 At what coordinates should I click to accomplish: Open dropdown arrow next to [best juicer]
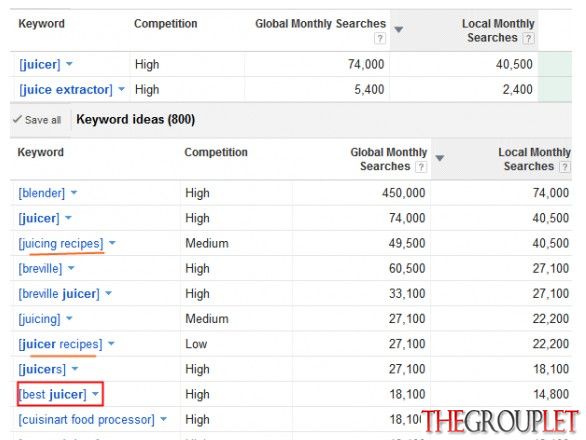96,394
